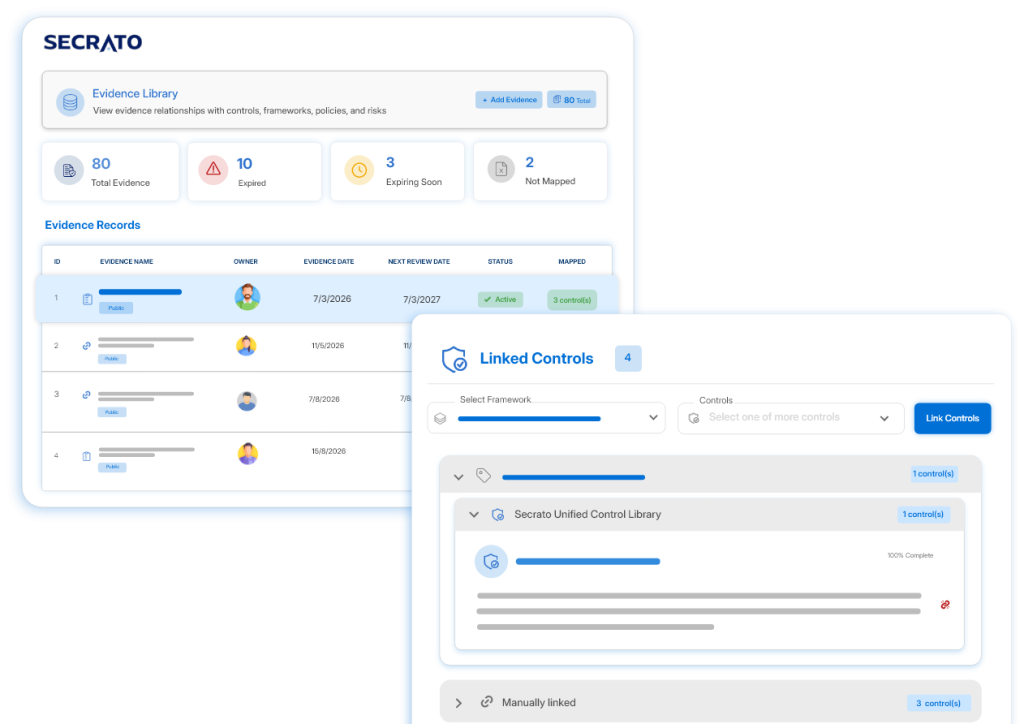The width and height of the screenshot is (1024, 724).
Task: Collapse the Secrato Unified Control Library section
Action: (473, 514)
